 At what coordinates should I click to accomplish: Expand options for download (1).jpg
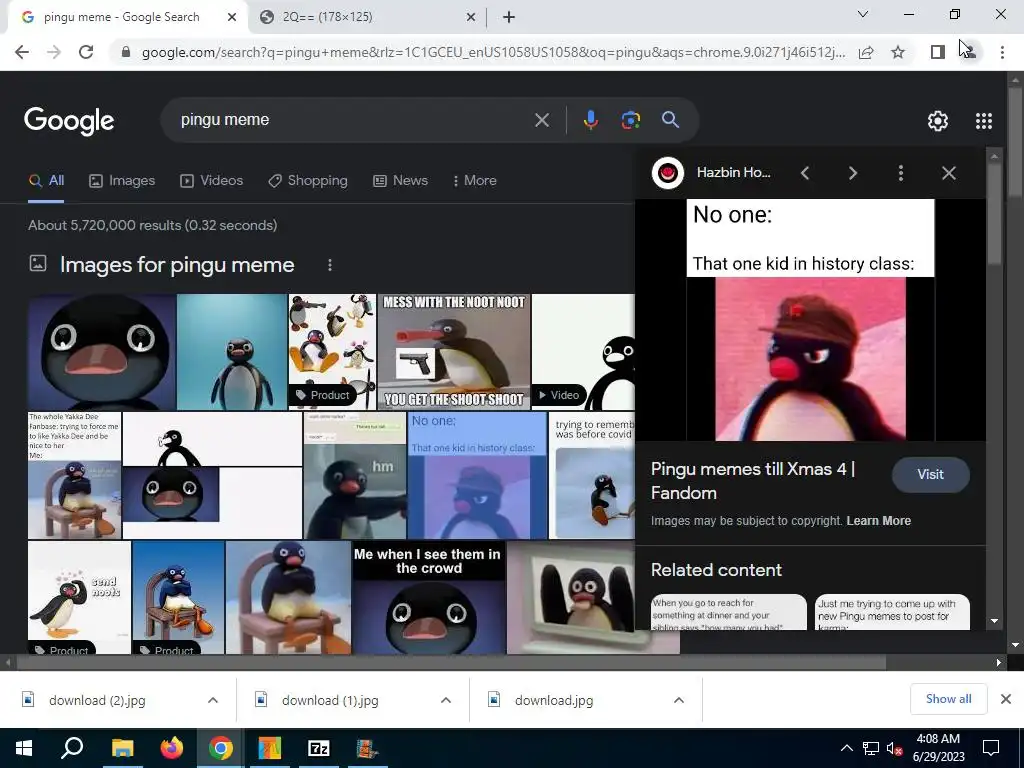click(446, 700)
